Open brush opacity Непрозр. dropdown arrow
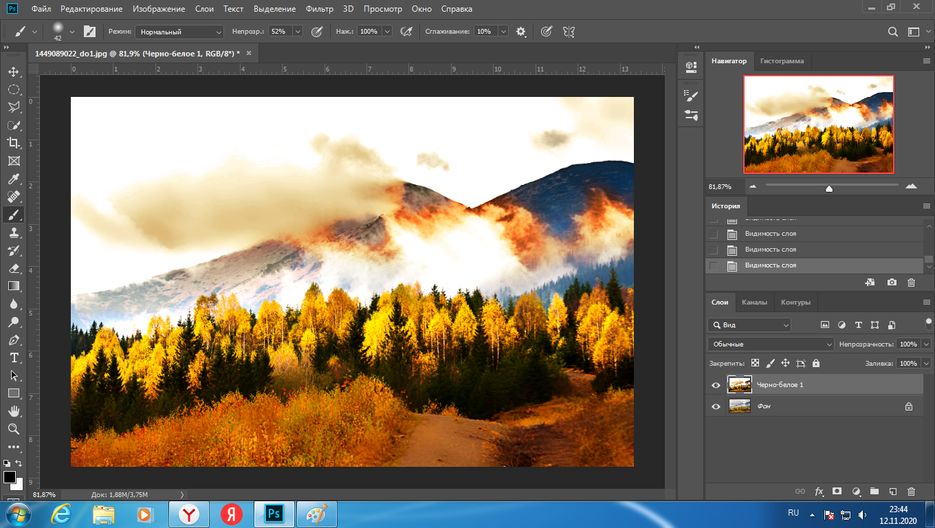The height and width of the screenshot is (528, 935). point(298,32)
